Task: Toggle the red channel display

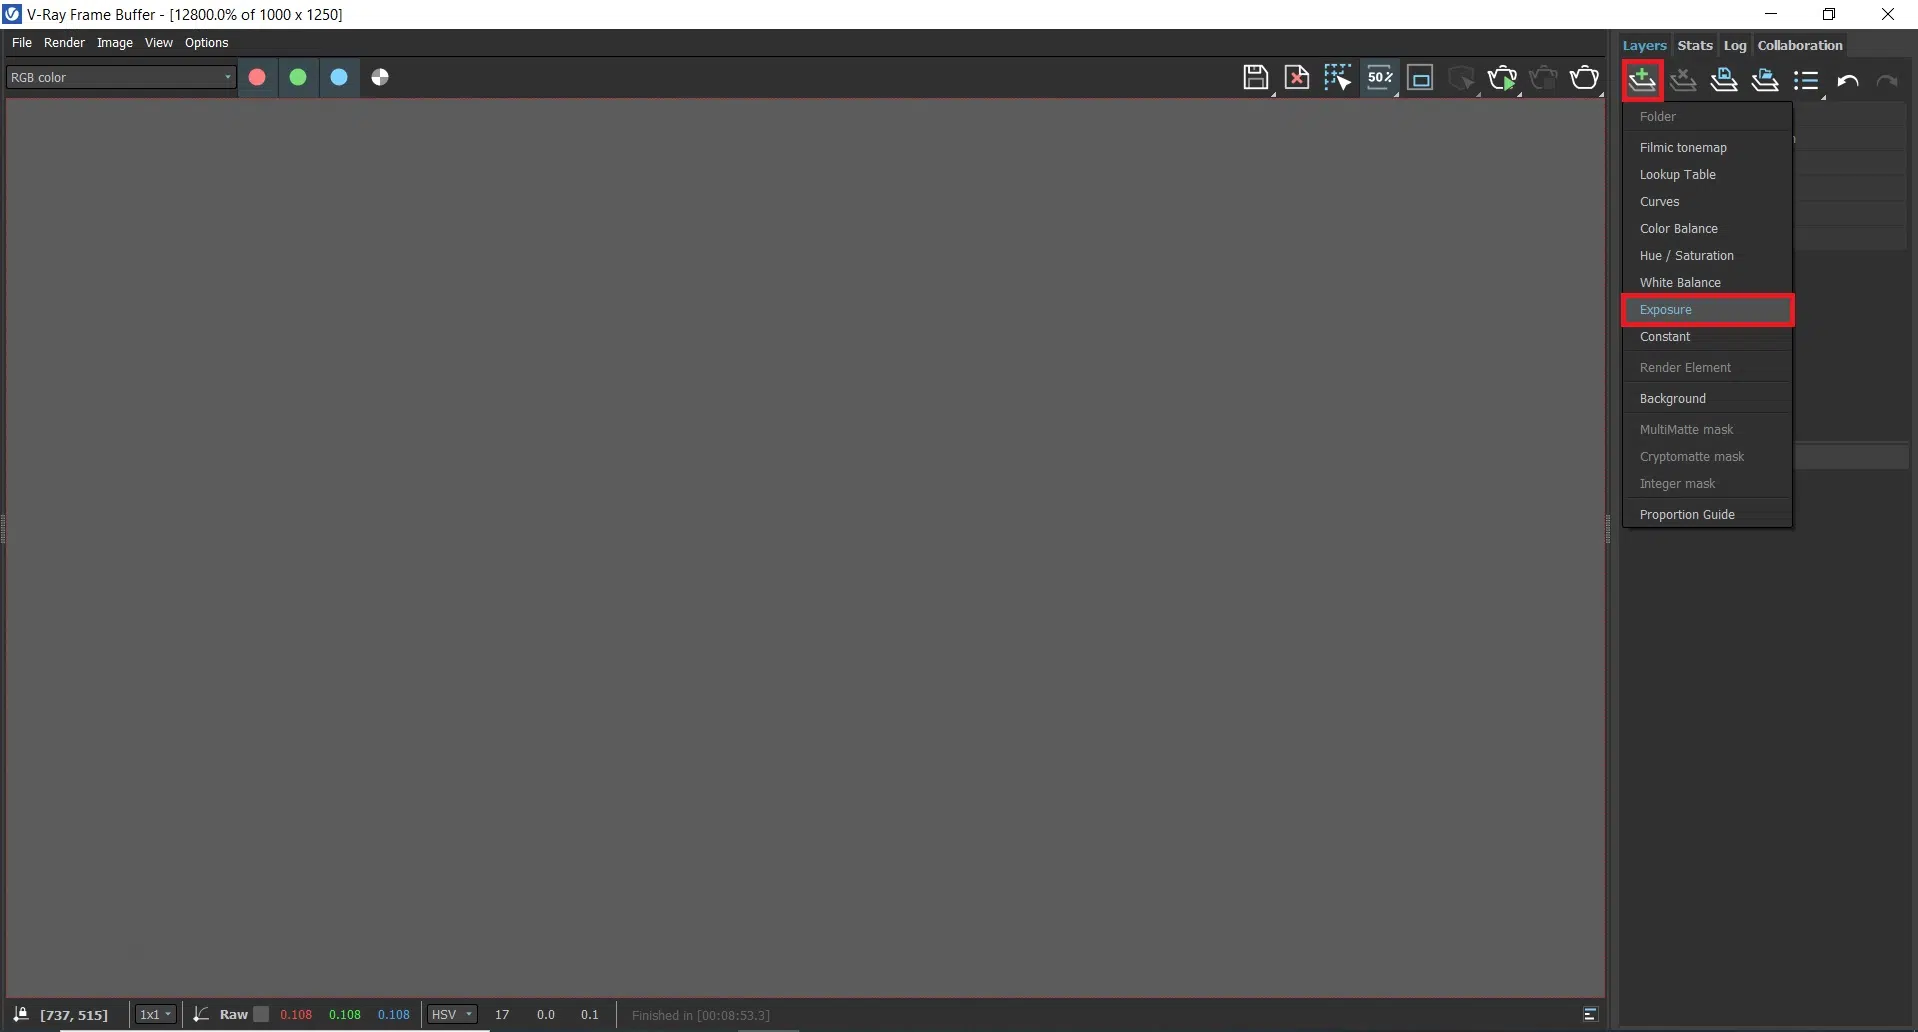Action: point(257,77)
